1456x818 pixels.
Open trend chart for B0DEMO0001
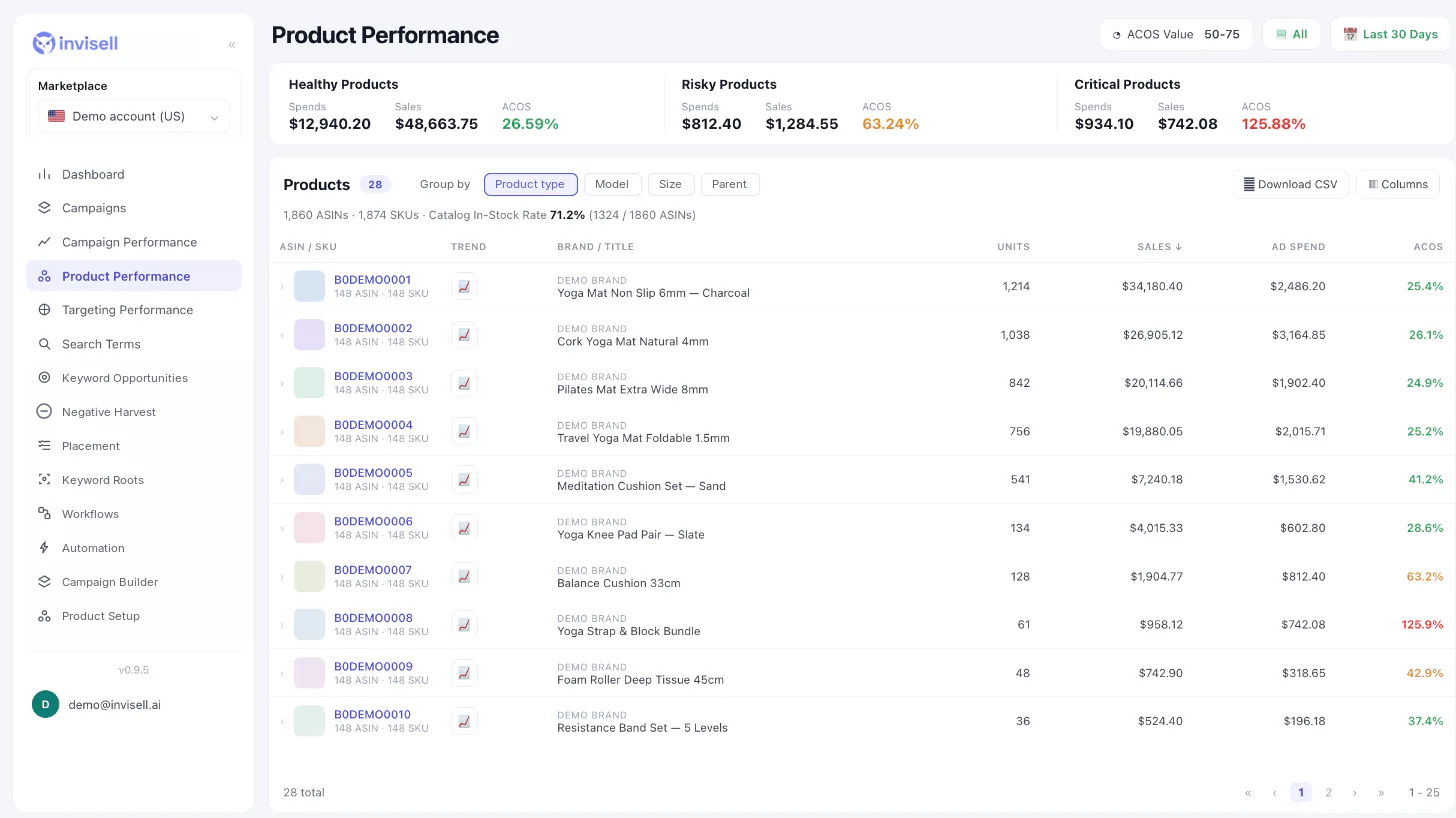pos(464,286)
